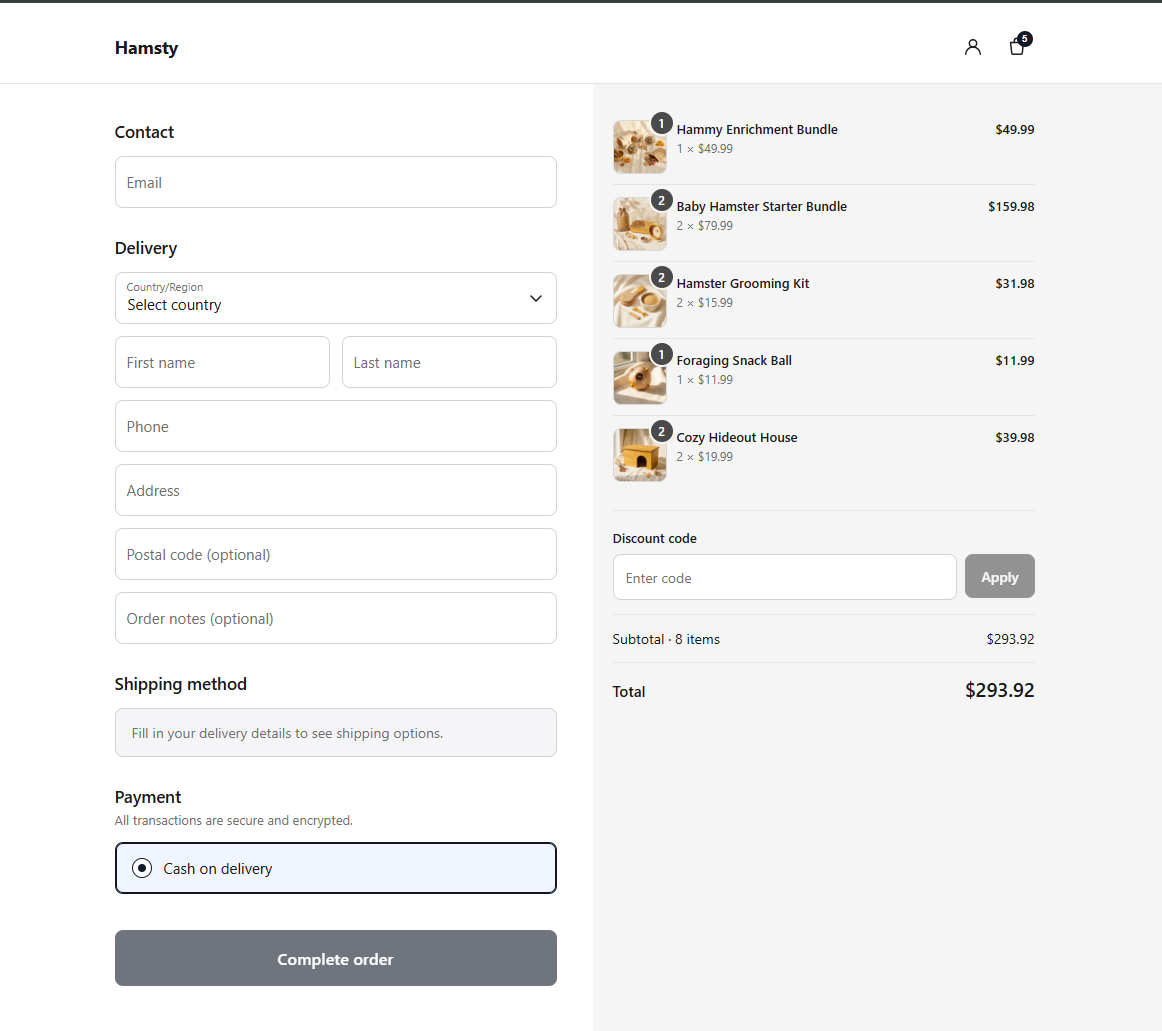1162x1031 pixels.
Task: Expand the Country/Region dropdown
Action: coord(336,298)
